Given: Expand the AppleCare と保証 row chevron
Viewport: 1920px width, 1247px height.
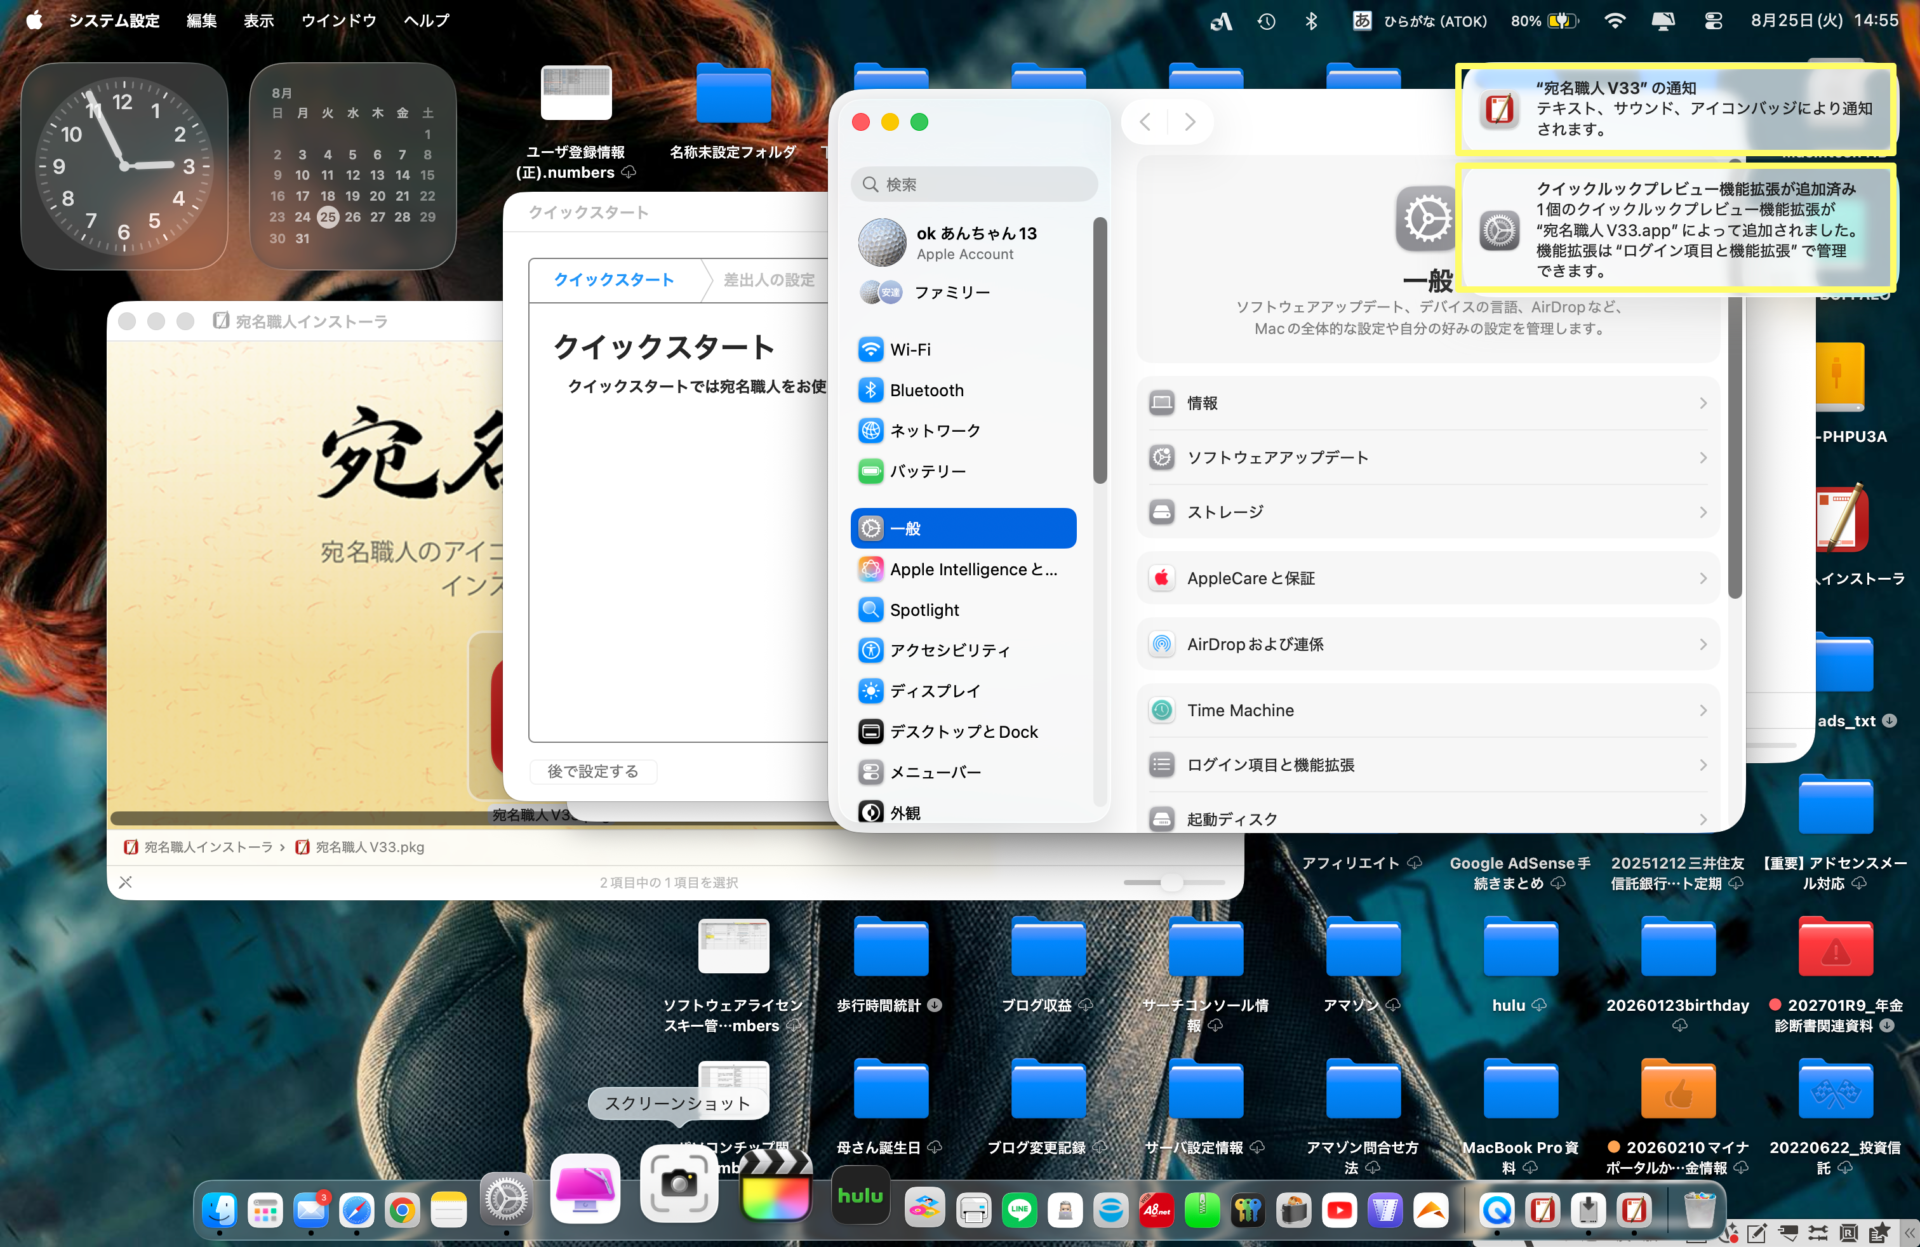Looking at the screenshot, I should coord(1703,578).
